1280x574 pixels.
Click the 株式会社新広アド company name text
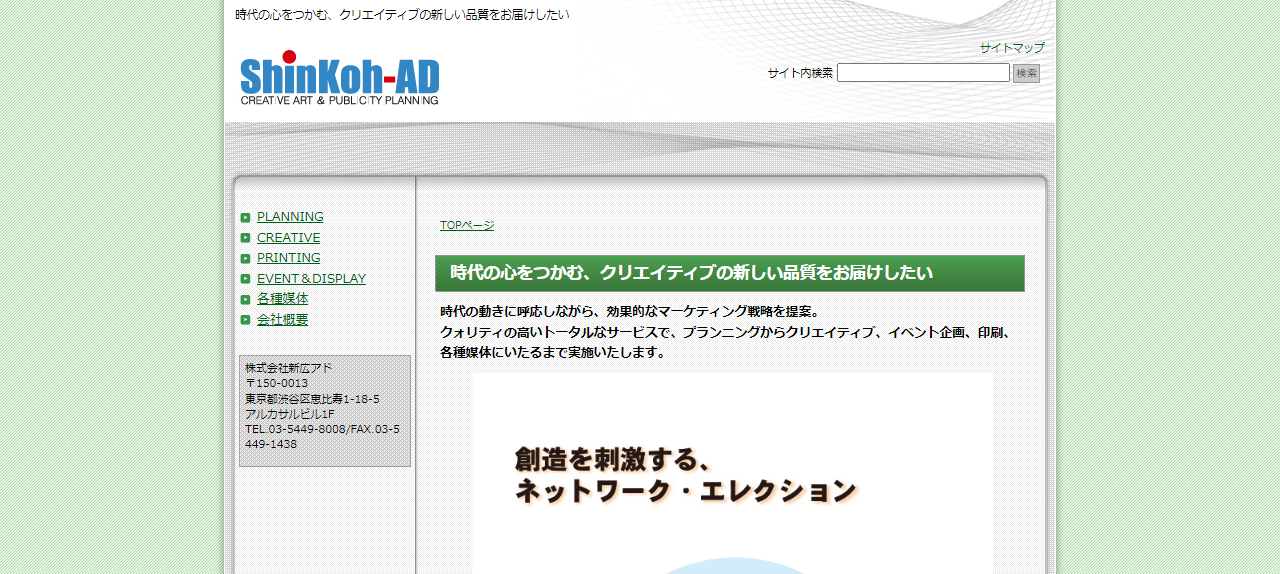pos(289,368)
